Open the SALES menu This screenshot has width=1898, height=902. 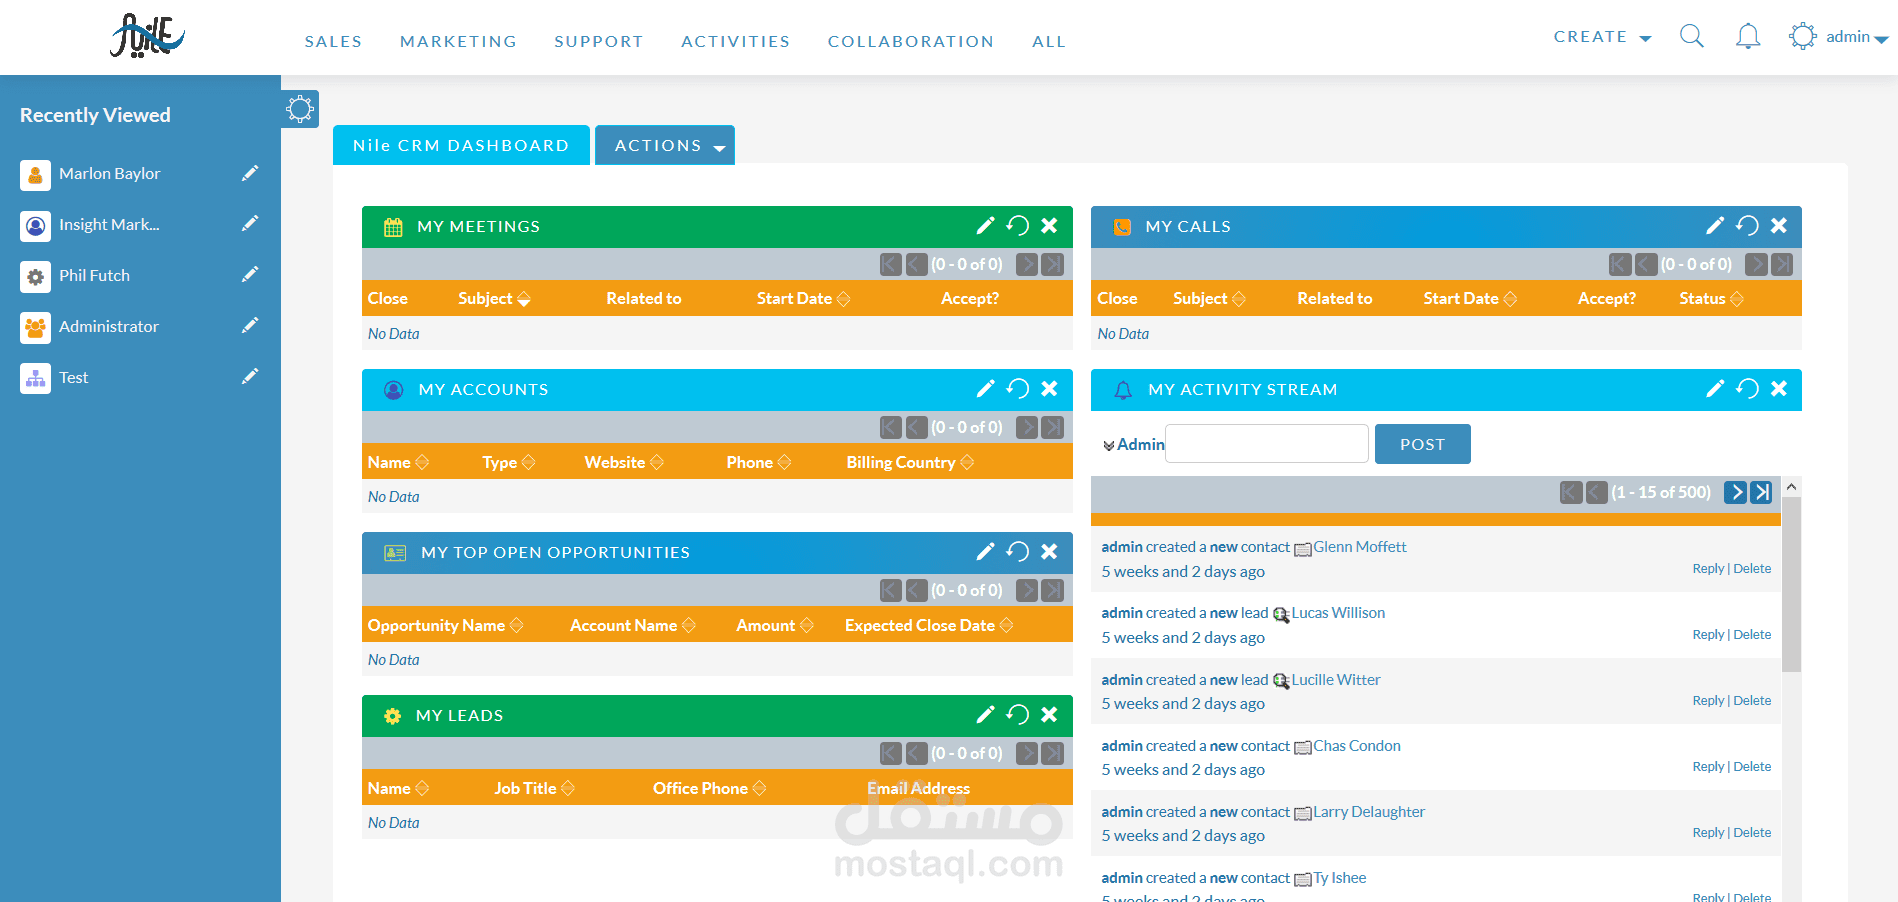pyautogui.click(x=333, y=41)
